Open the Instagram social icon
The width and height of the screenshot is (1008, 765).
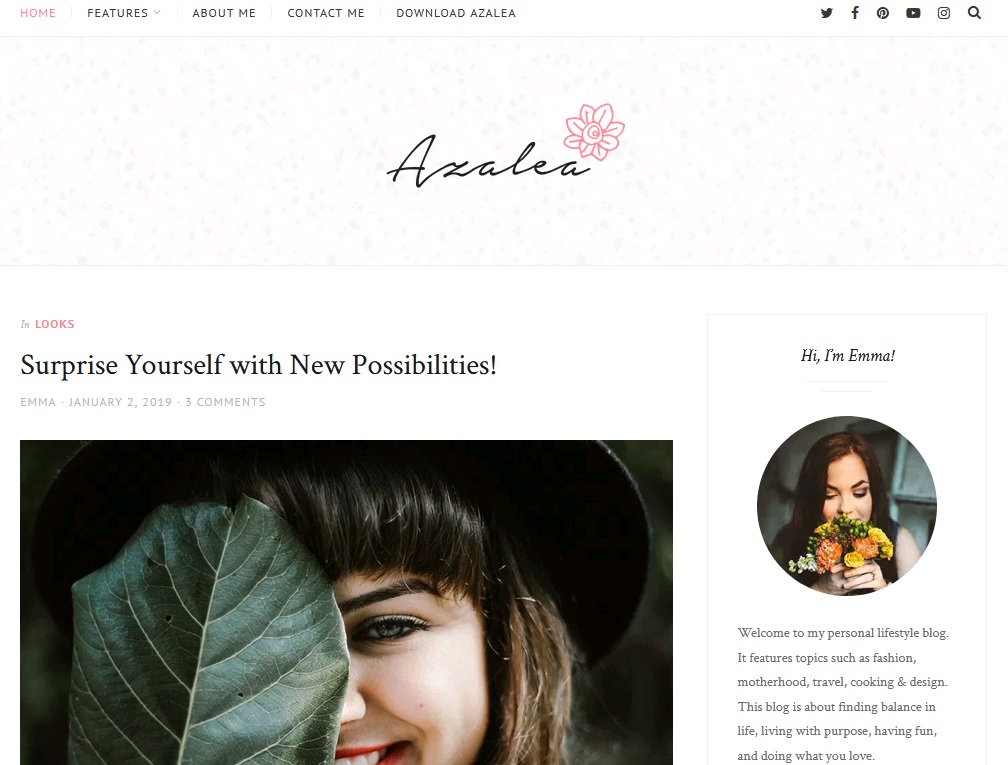coord(944,13)
